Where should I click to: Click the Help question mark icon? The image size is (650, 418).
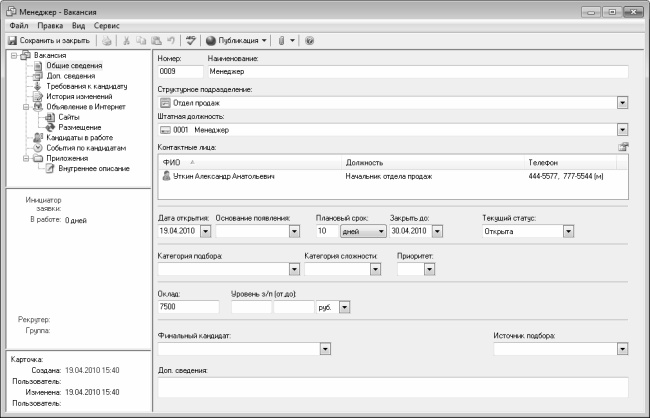pos(309,41)
